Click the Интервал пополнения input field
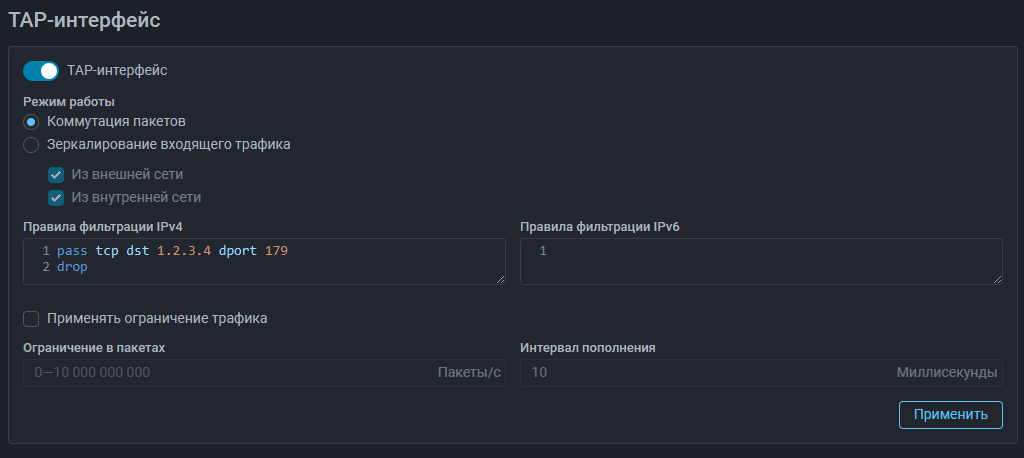1024x458 pixels. pyautogui.click(x=700, y=373)
